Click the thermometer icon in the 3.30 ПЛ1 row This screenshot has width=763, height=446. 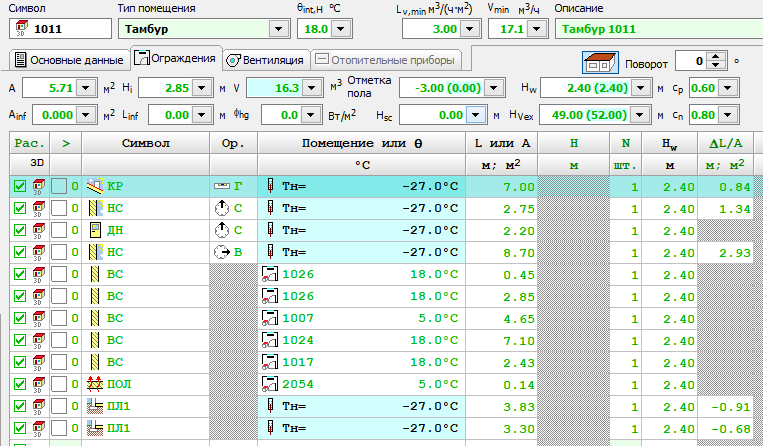271,428
